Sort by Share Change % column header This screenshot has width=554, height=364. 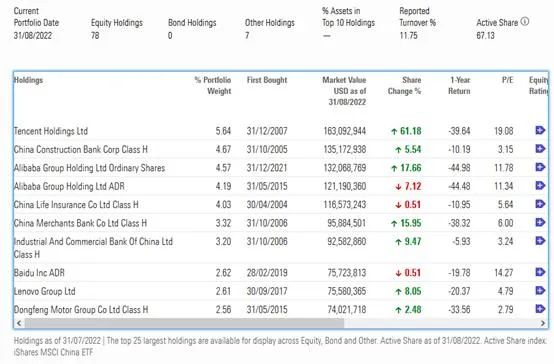click(405, 86)
